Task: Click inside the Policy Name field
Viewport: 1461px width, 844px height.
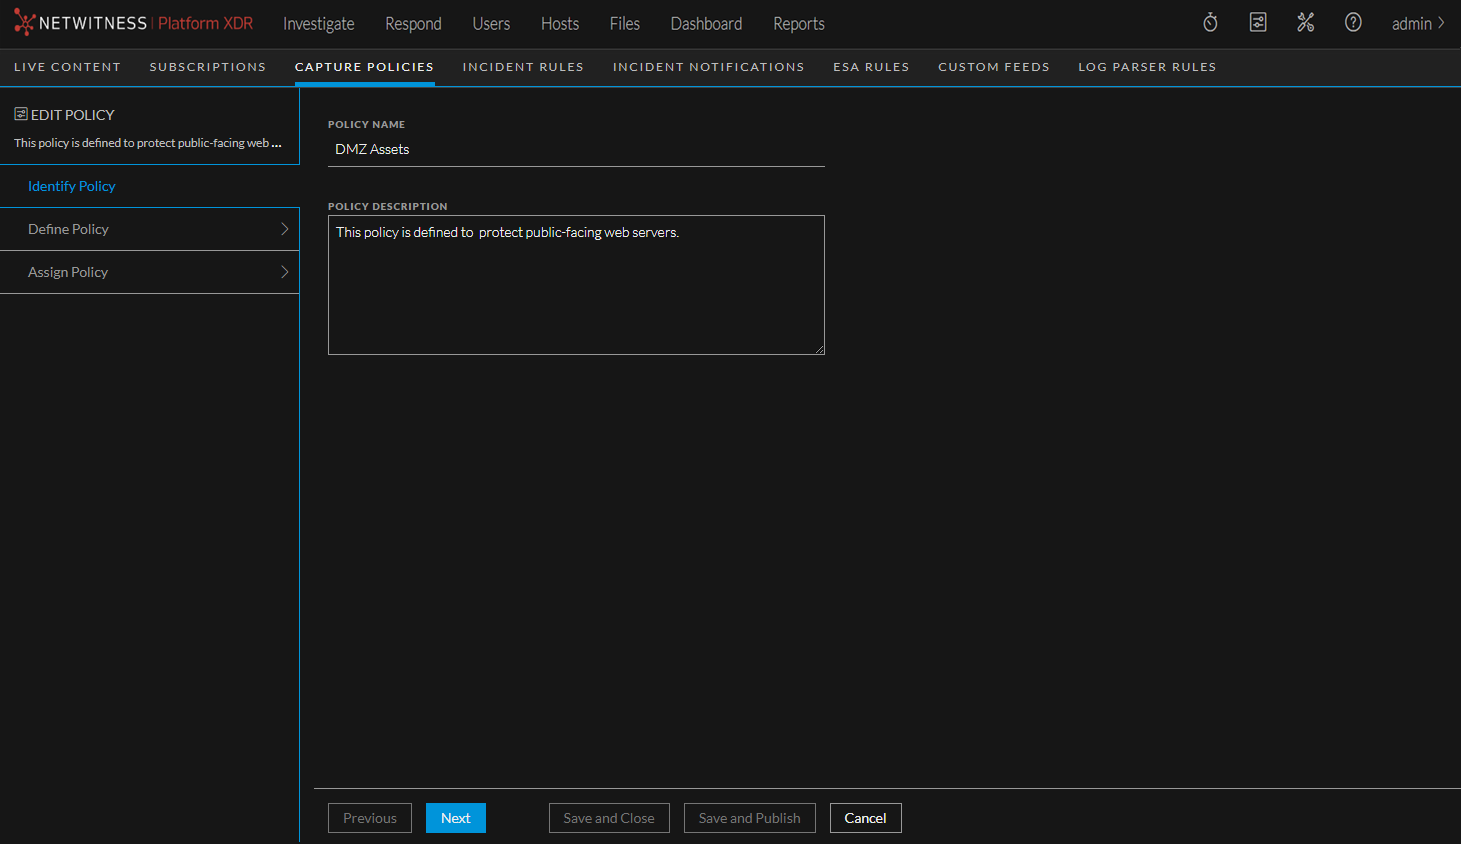Action: click(x=576, y=148)
